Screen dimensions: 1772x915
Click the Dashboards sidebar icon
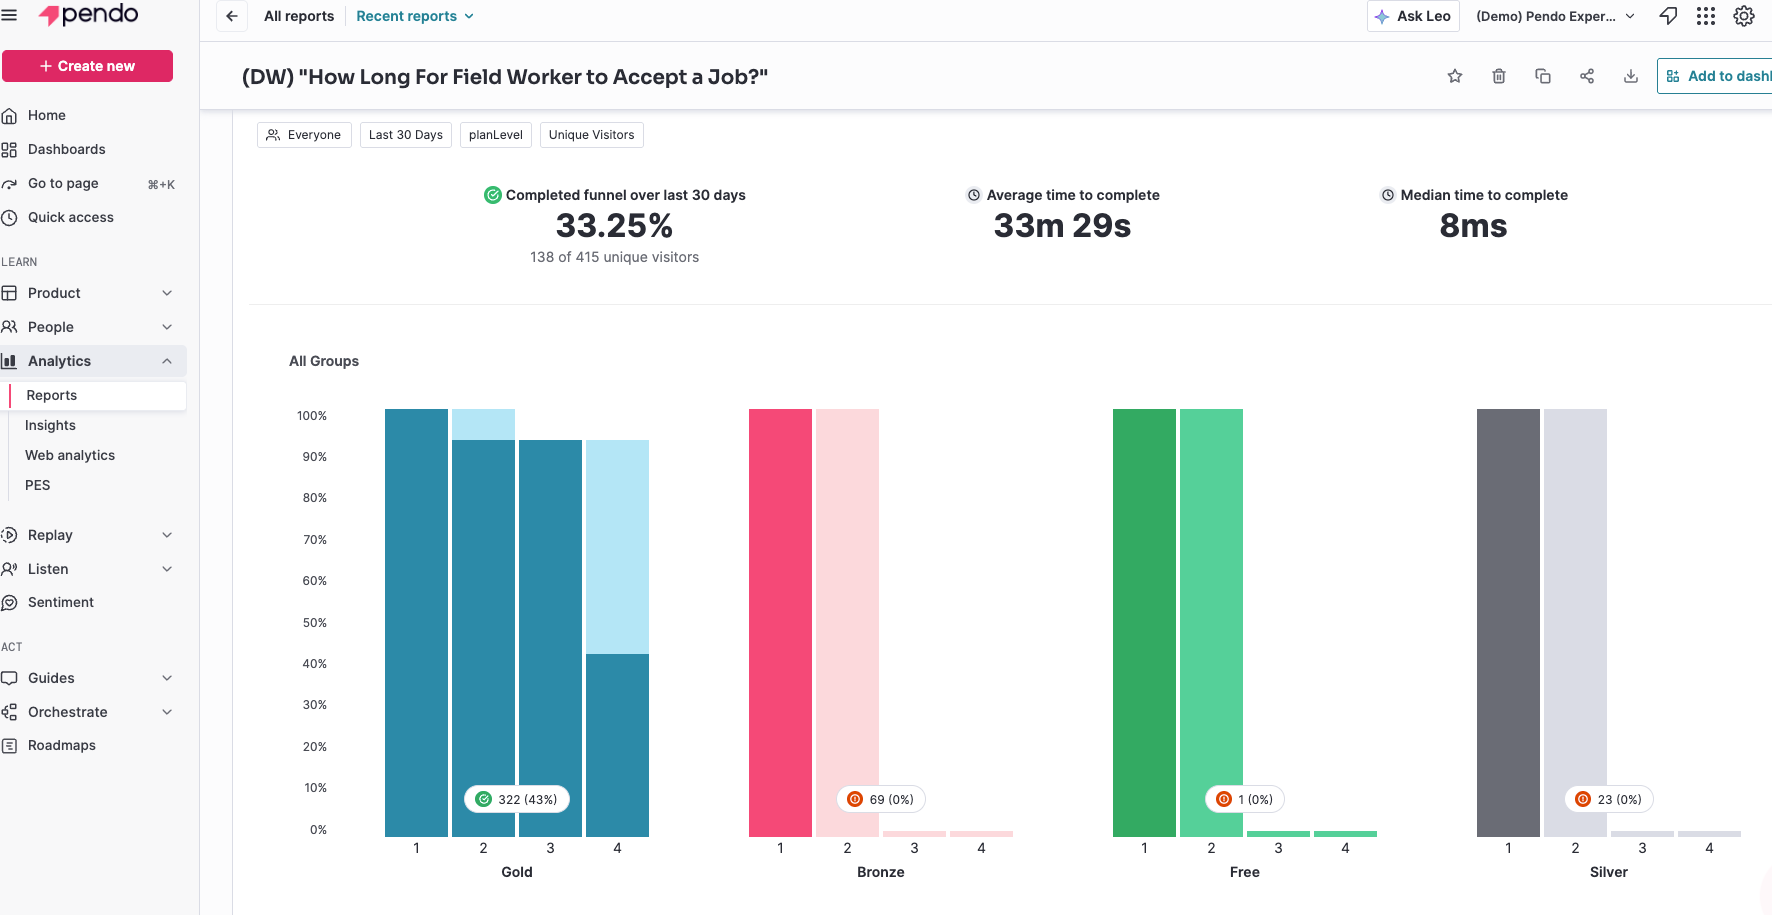coord(10,150)
